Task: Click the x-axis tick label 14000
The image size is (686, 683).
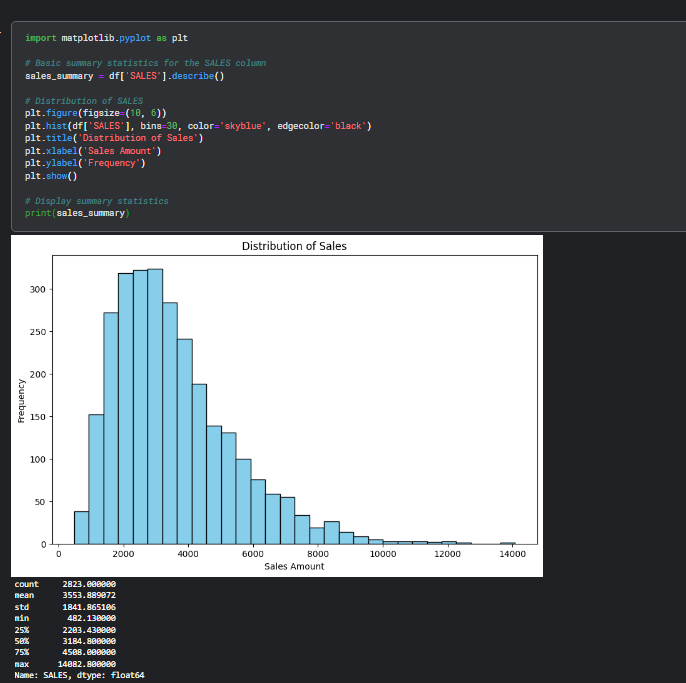Action: pyautogui.click(x=512, y=554)
